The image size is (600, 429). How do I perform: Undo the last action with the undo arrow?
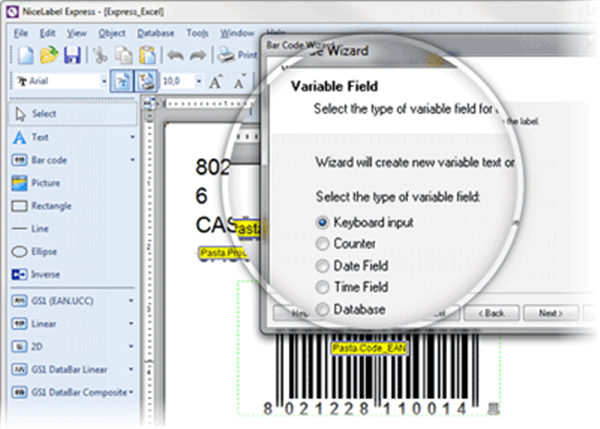point(175,56)
